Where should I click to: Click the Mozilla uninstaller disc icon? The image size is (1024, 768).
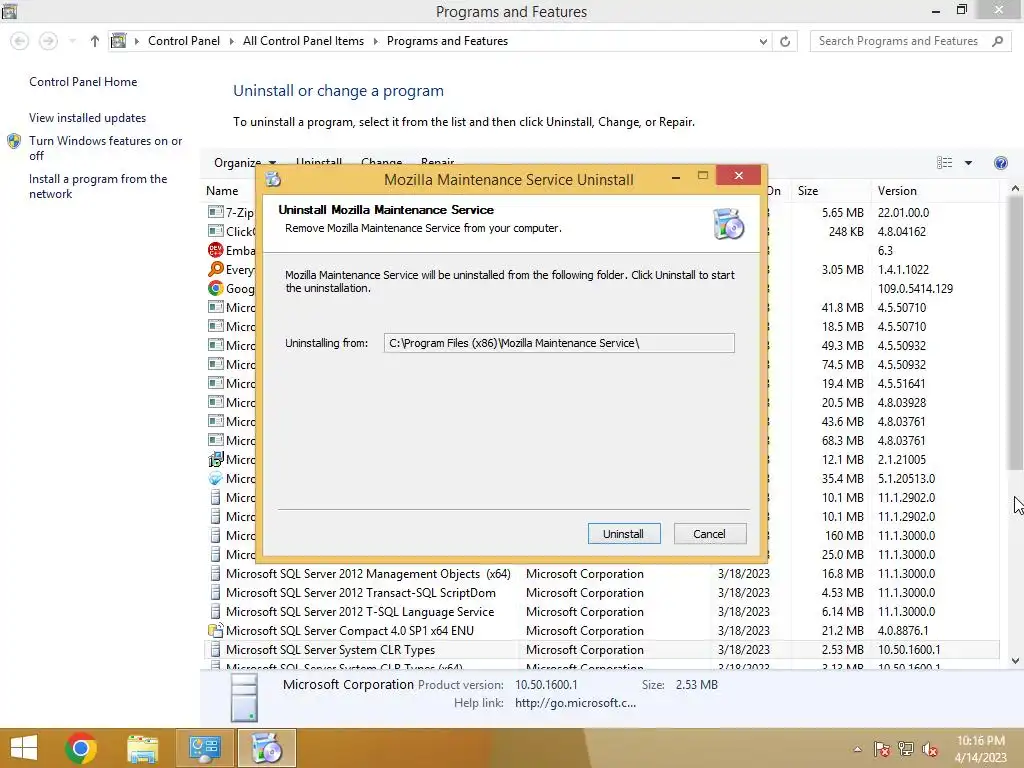[x=729, y=224]
